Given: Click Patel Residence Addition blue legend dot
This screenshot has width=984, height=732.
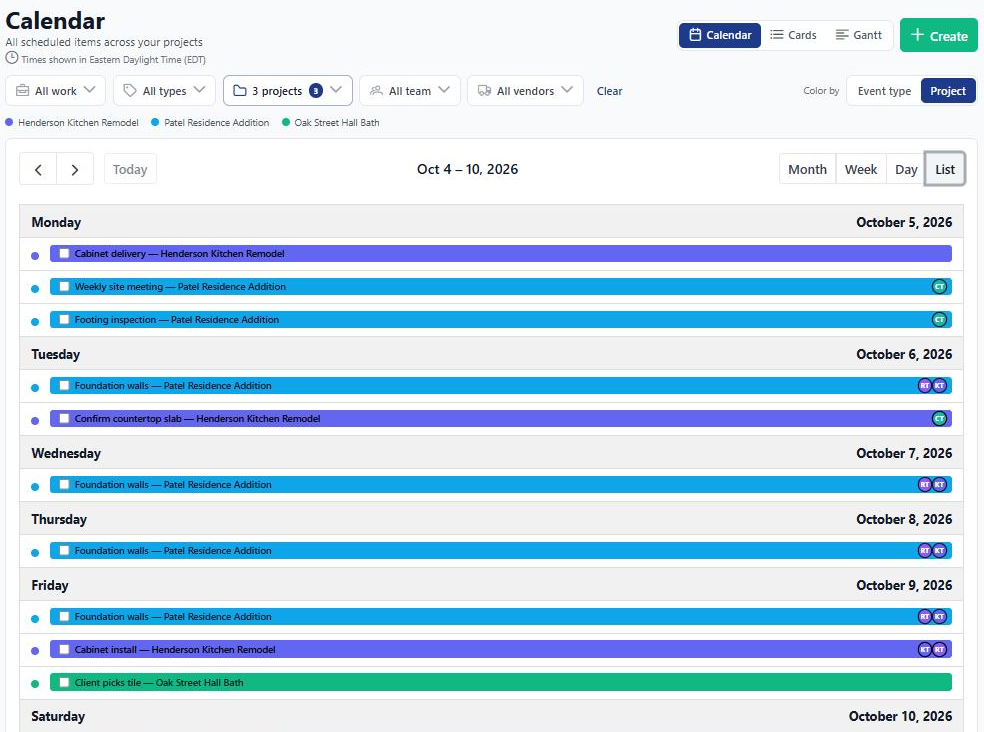Looking at the screenshot, I should coord(155,122).
